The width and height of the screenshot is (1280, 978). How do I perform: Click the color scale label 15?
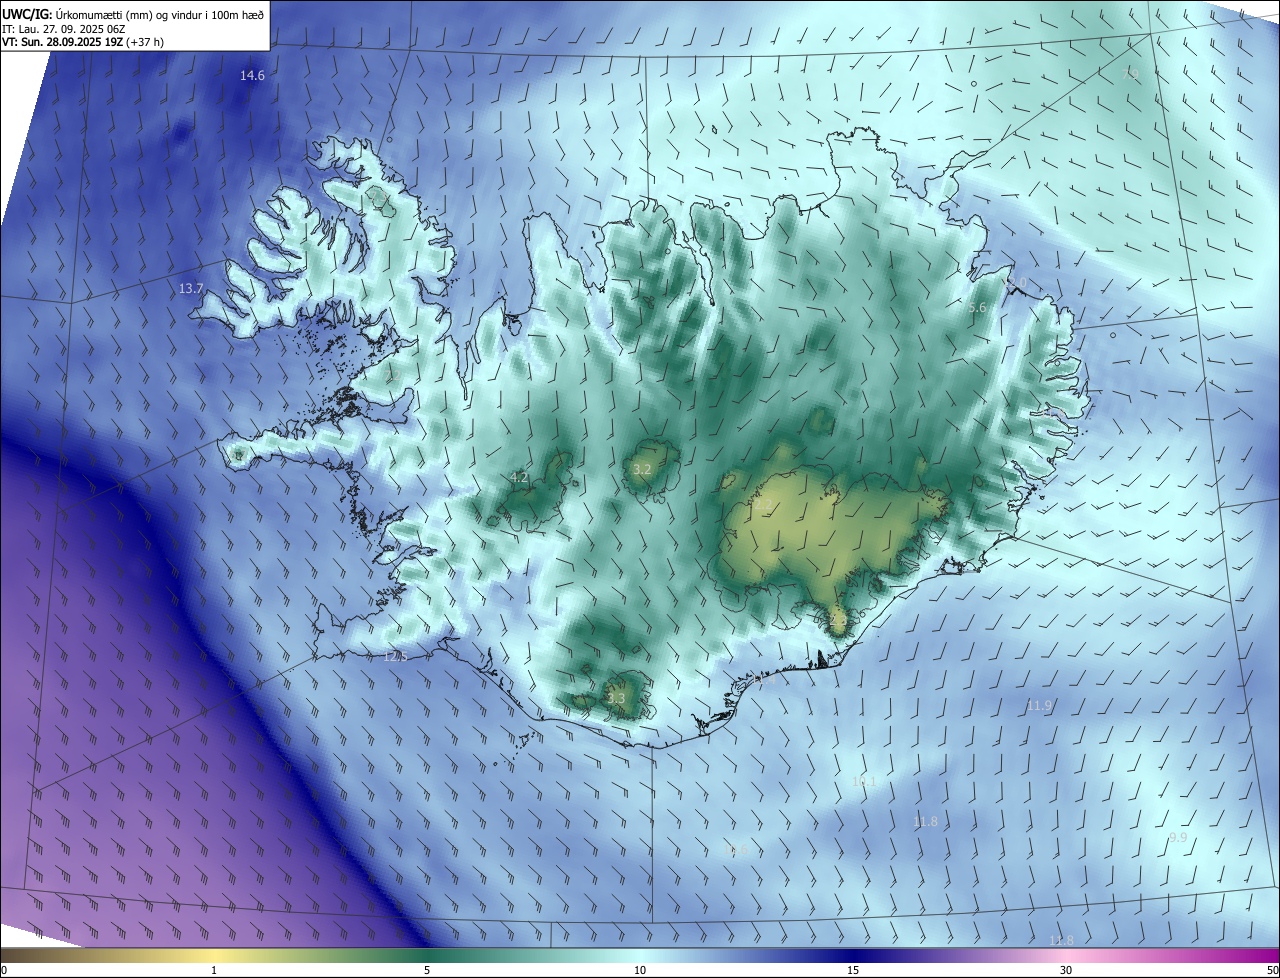pyautogui.click(x=853, y=970)
